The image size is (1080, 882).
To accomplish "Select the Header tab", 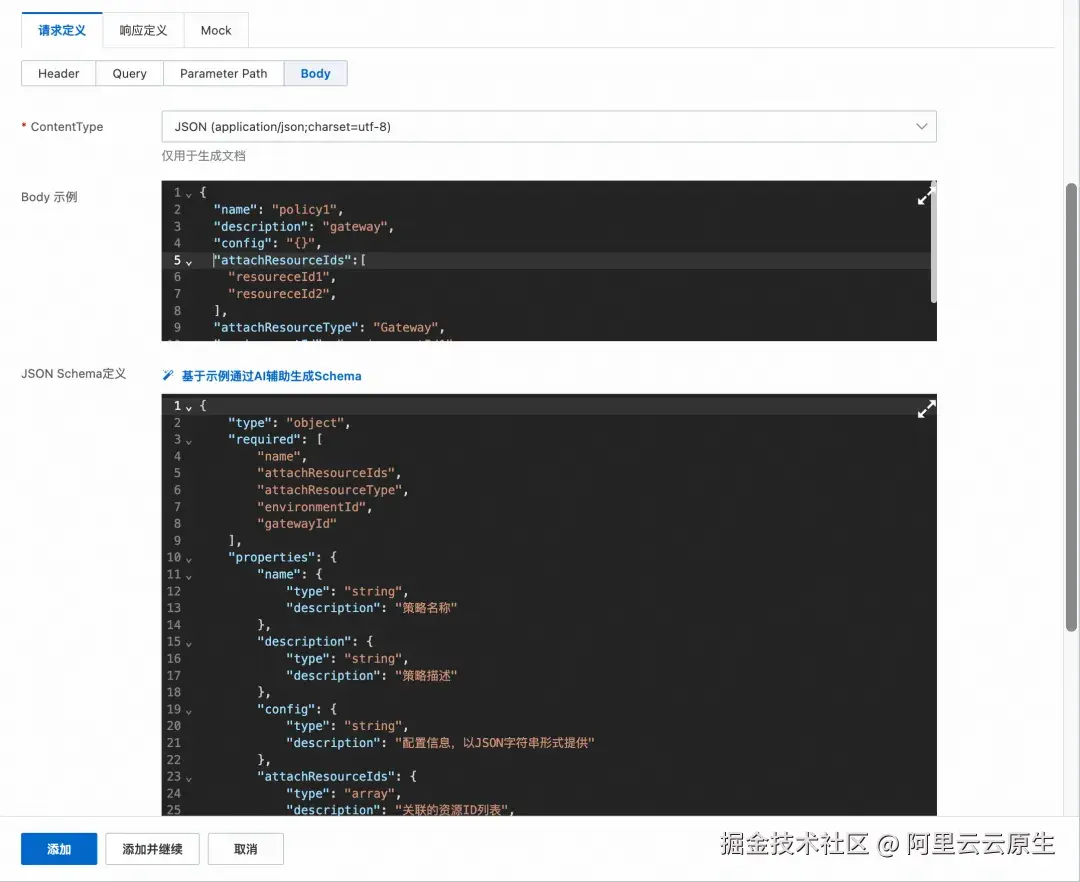I will point(58,73).
